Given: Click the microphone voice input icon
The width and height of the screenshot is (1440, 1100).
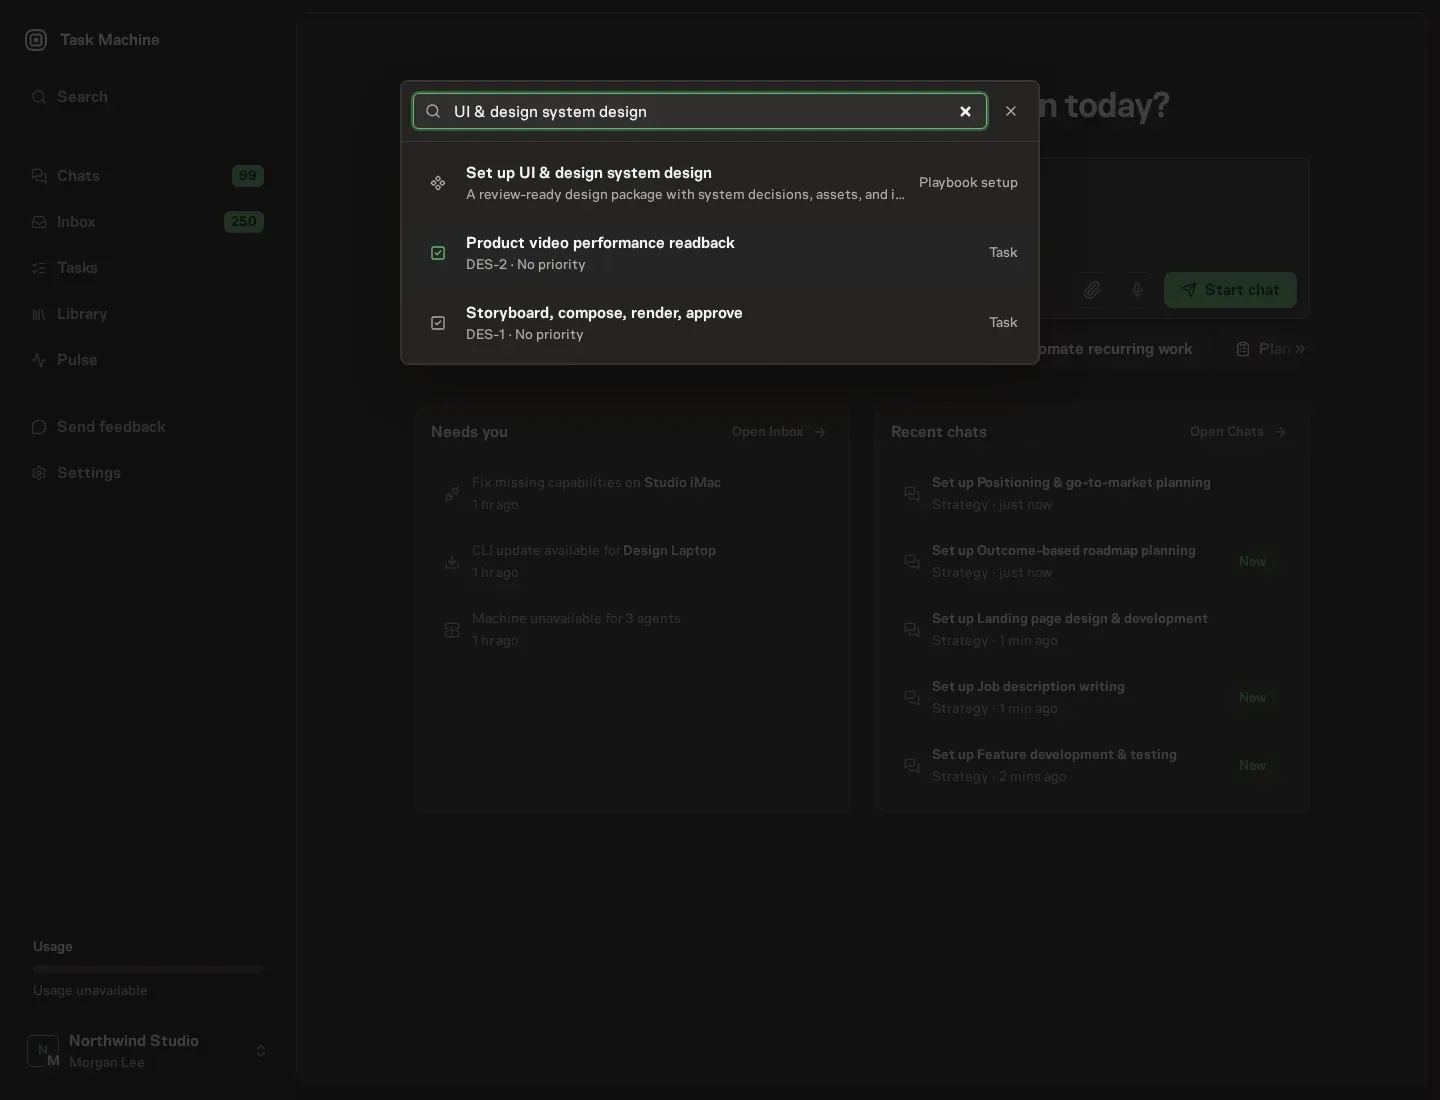Looking at the screenshot, I should tap(1137, 290).
